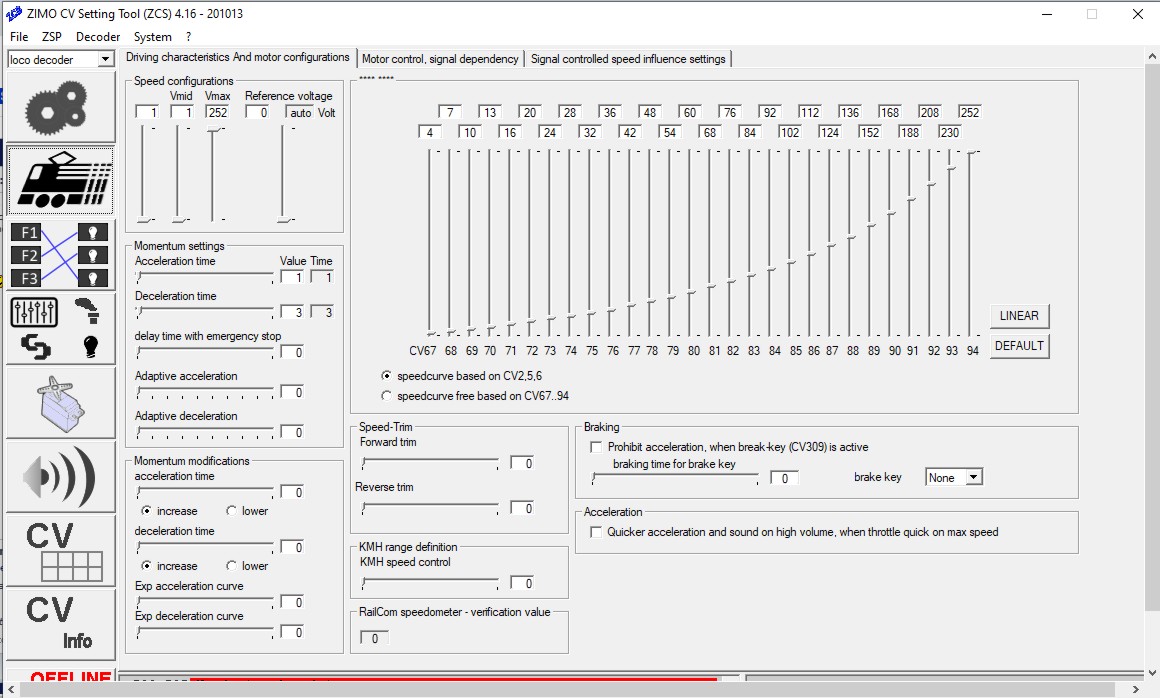The height and width of the screenshot is (698, 1160).
Task: Open the CV table grid icon
Action: 60,550
